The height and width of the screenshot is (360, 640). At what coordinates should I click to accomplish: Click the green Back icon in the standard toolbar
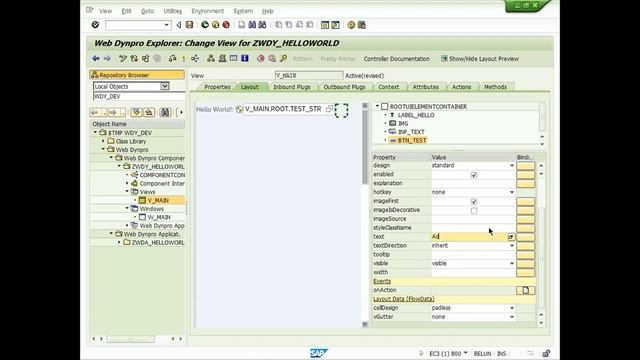coord(205,25)
